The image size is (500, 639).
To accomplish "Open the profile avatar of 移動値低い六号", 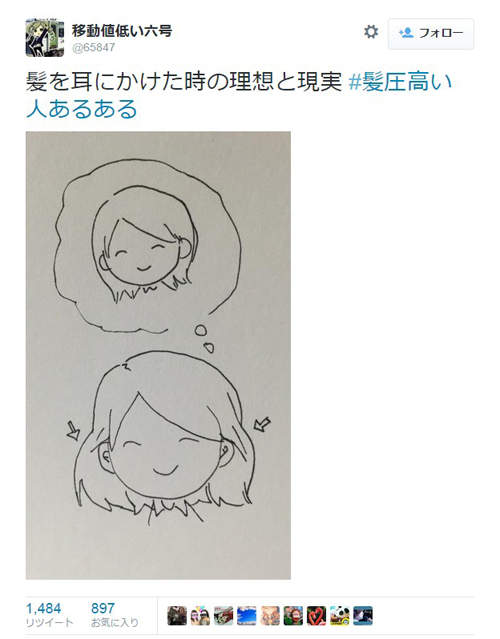I will (44, 37).
